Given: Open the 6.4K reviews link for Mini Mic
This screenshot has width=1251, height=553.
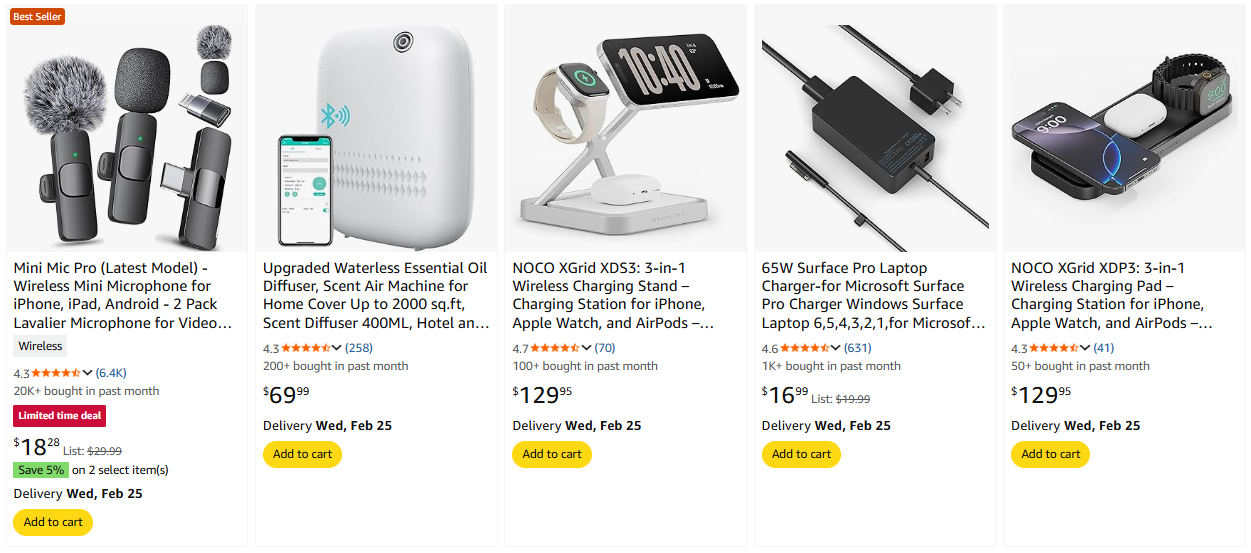Looking at the screenshot, I should [x=111, y=373].
